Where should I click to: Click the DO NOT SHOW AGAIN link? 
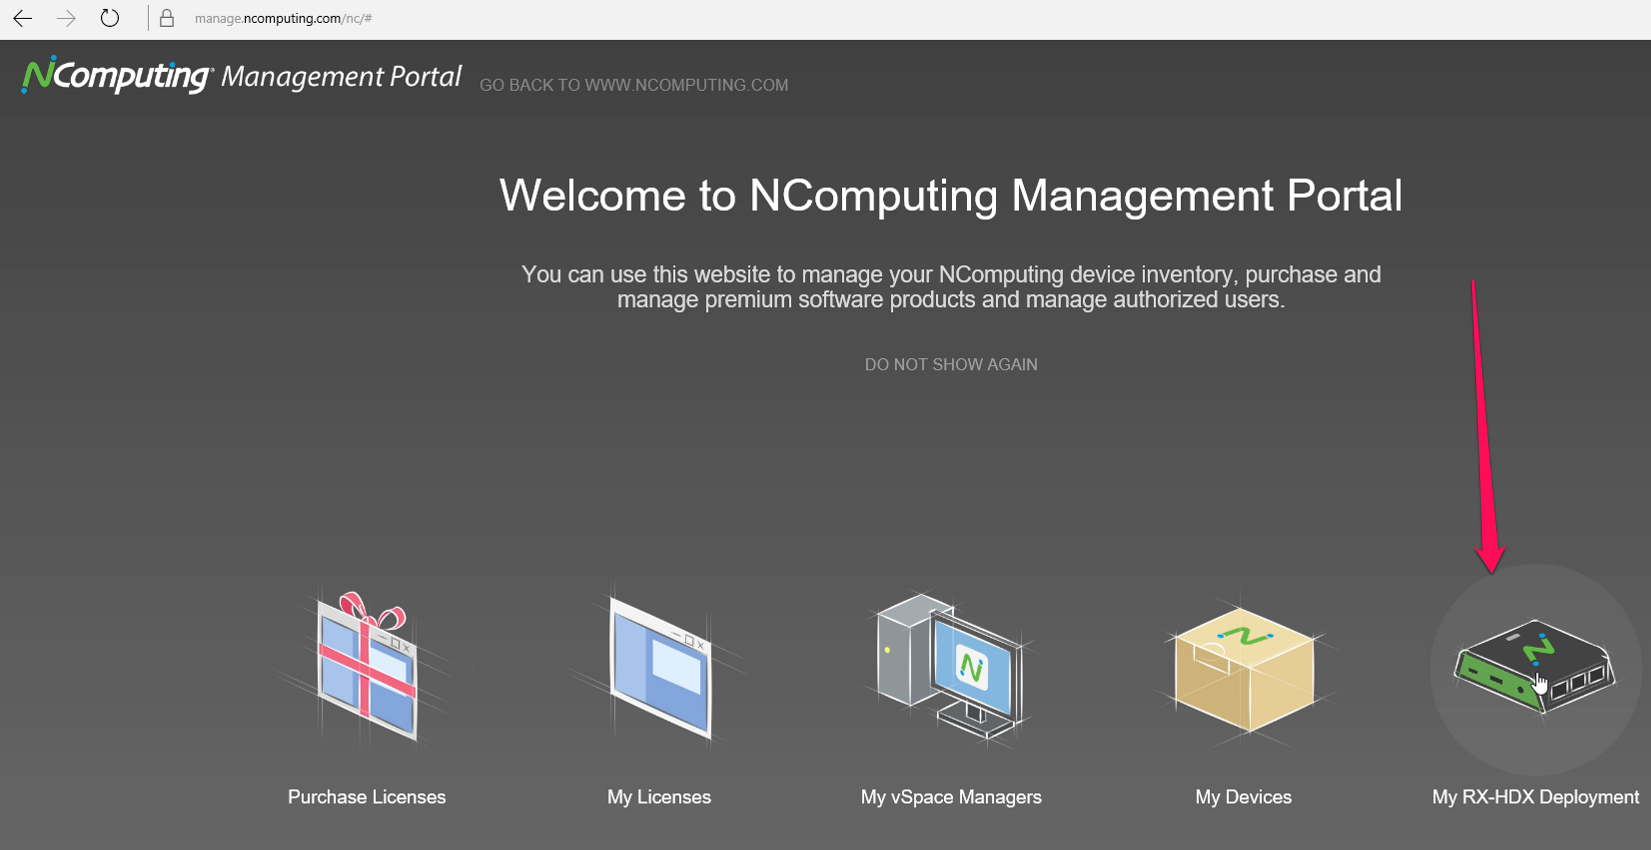coord(951,365)
